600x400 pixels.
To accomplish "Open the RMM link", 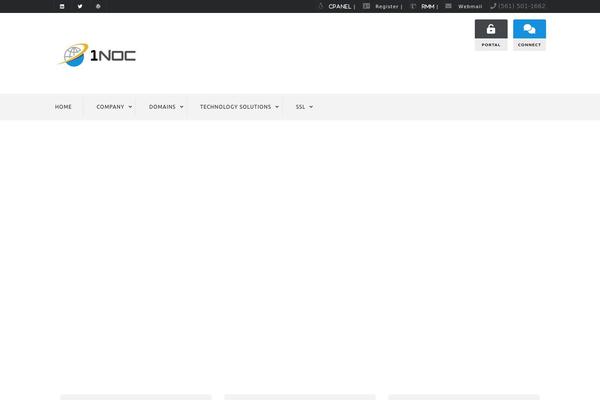I will coord(428,7).
